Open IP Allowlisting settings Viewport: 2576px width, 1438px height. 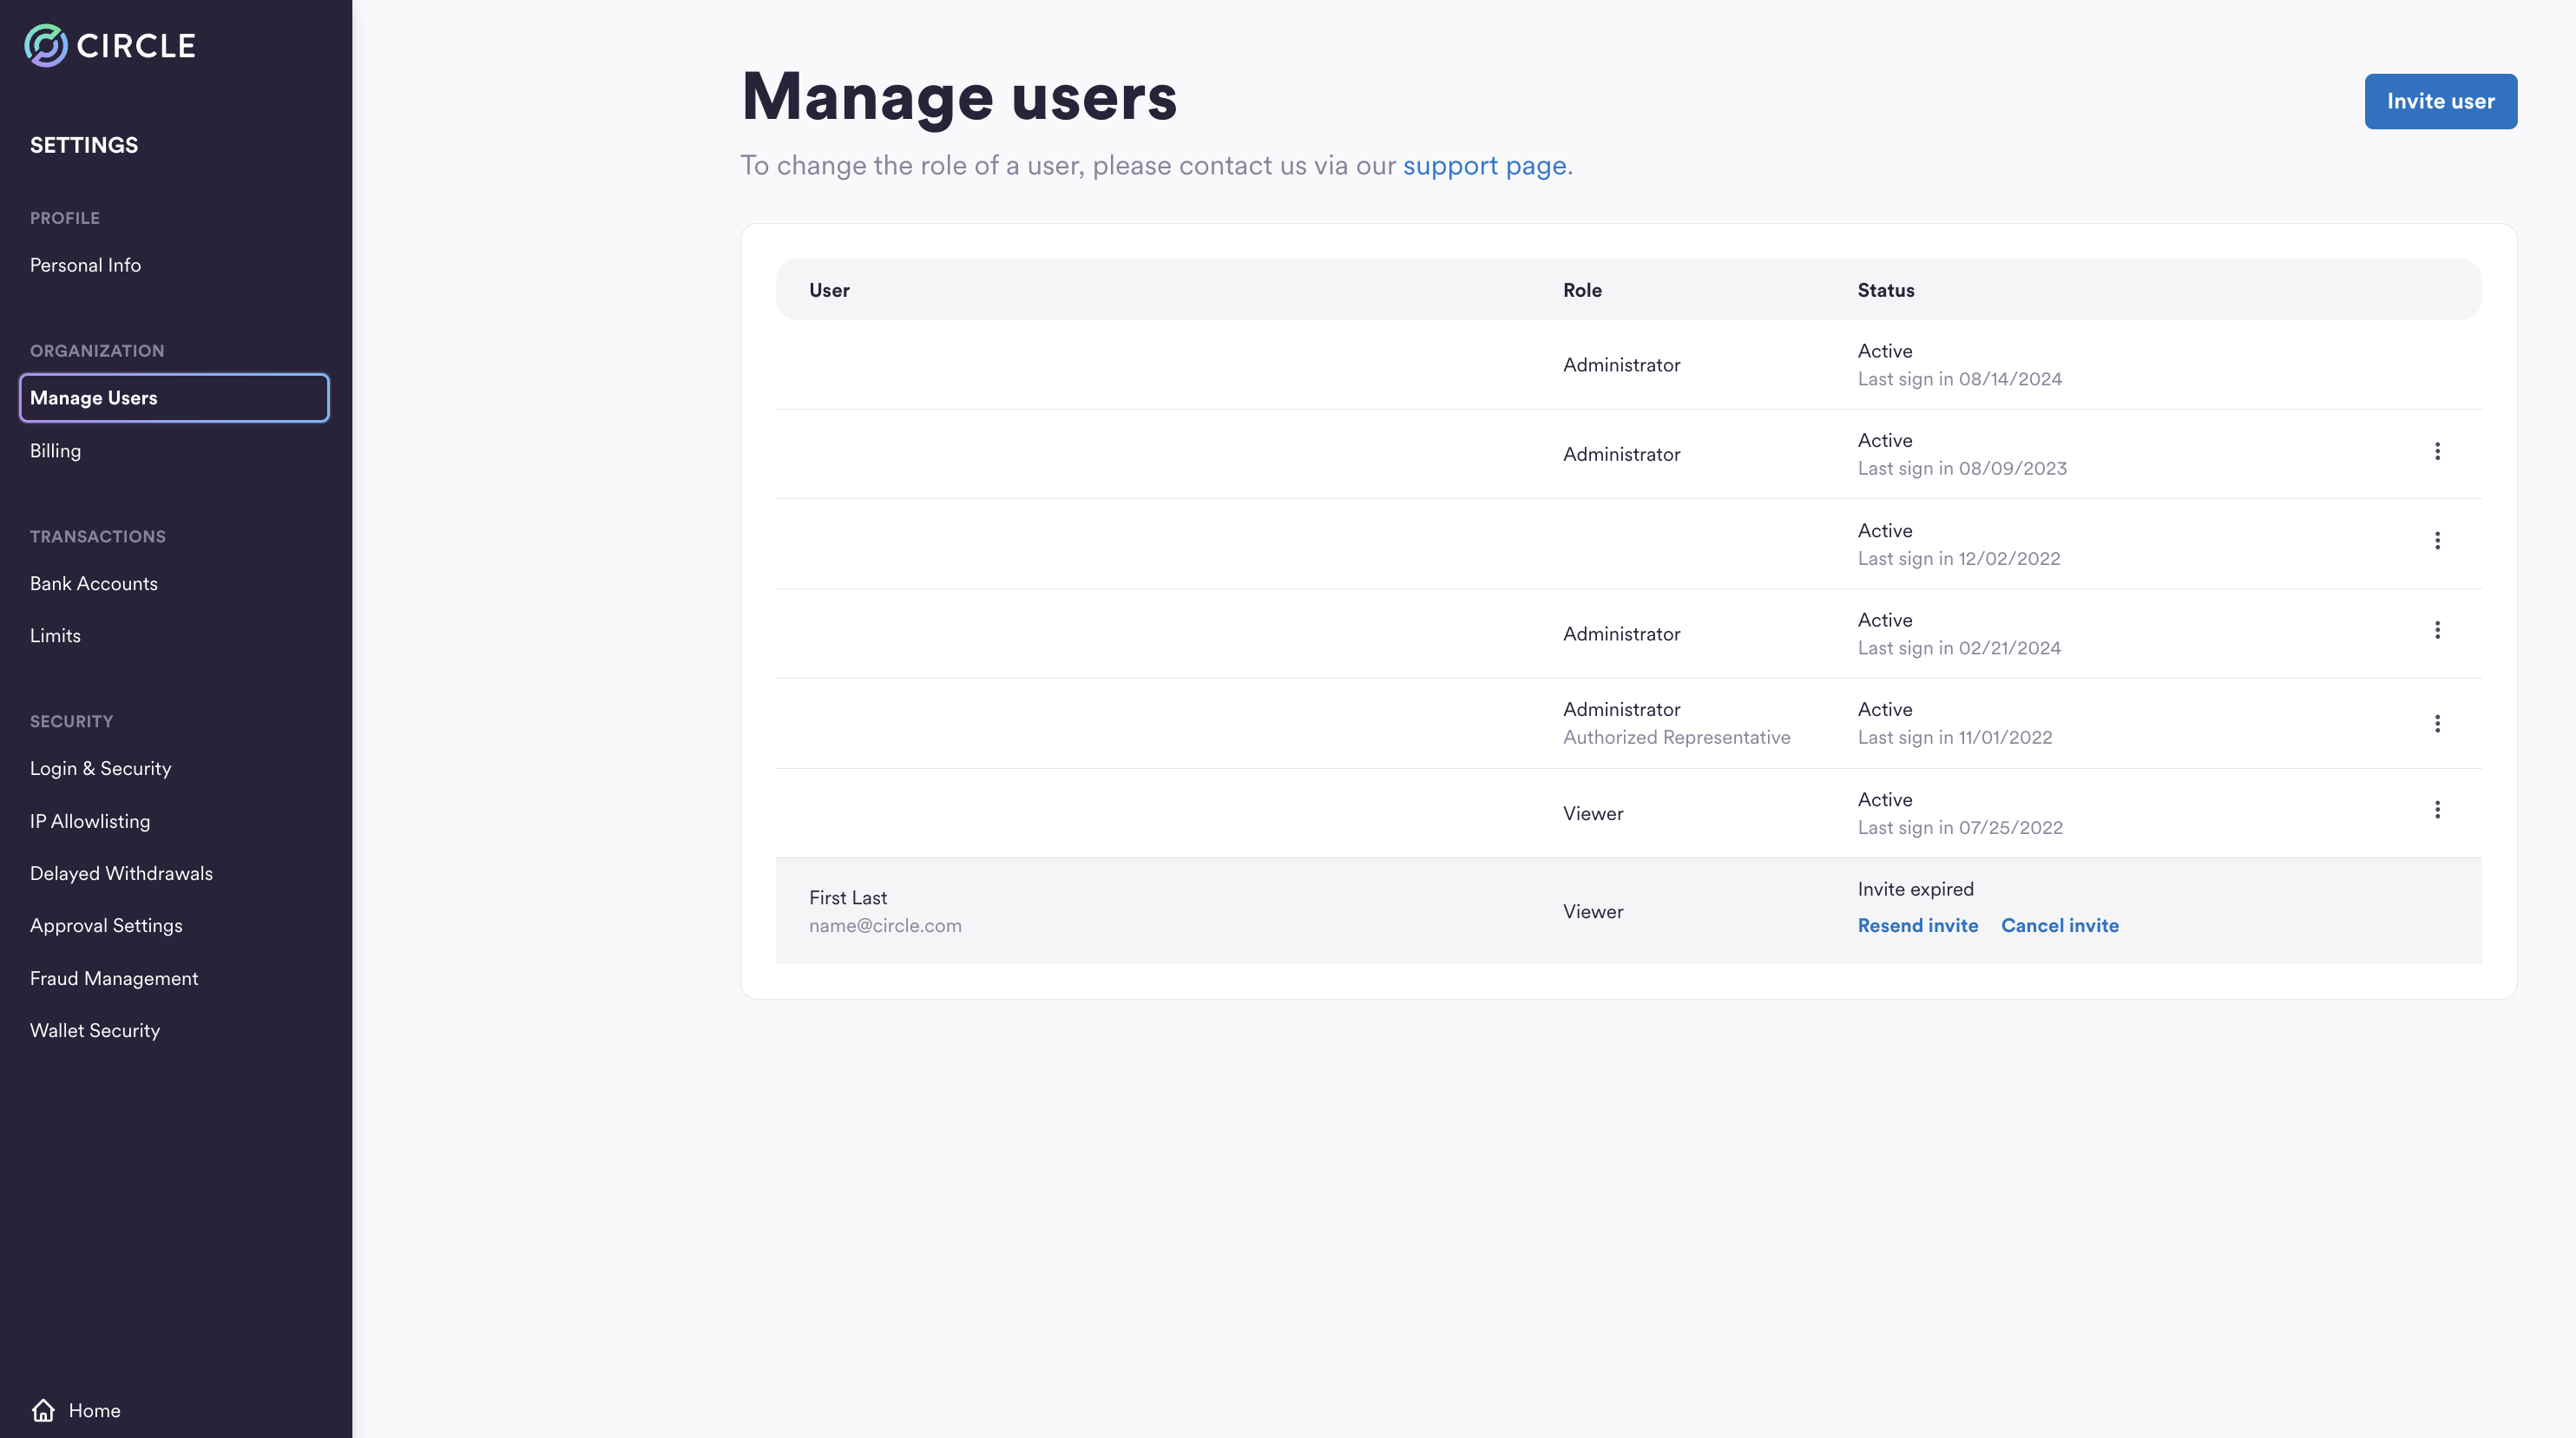89,821
